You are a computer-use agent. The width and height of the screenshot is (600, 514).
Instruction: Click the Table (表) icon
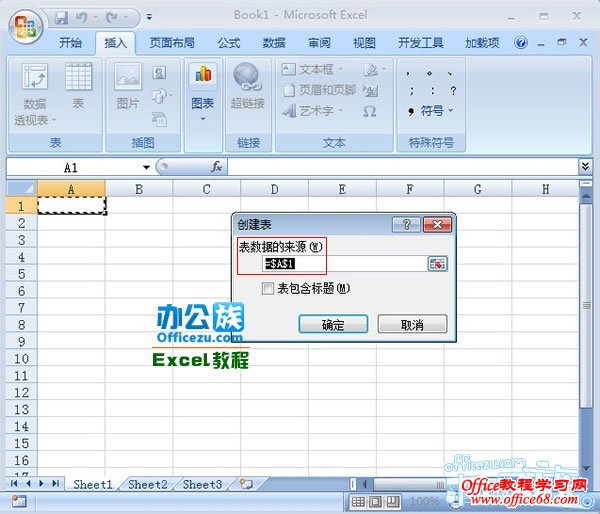(x=78, y=86)
